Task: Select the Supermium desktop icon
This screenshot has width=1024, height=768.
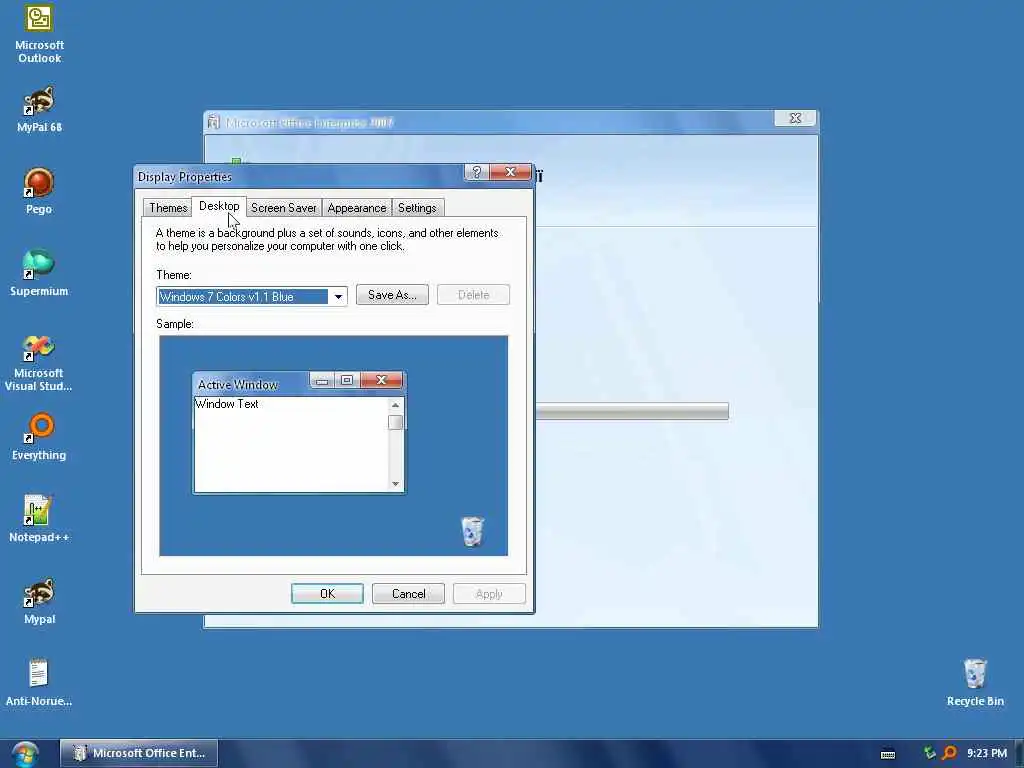Action: click(39, 273)
